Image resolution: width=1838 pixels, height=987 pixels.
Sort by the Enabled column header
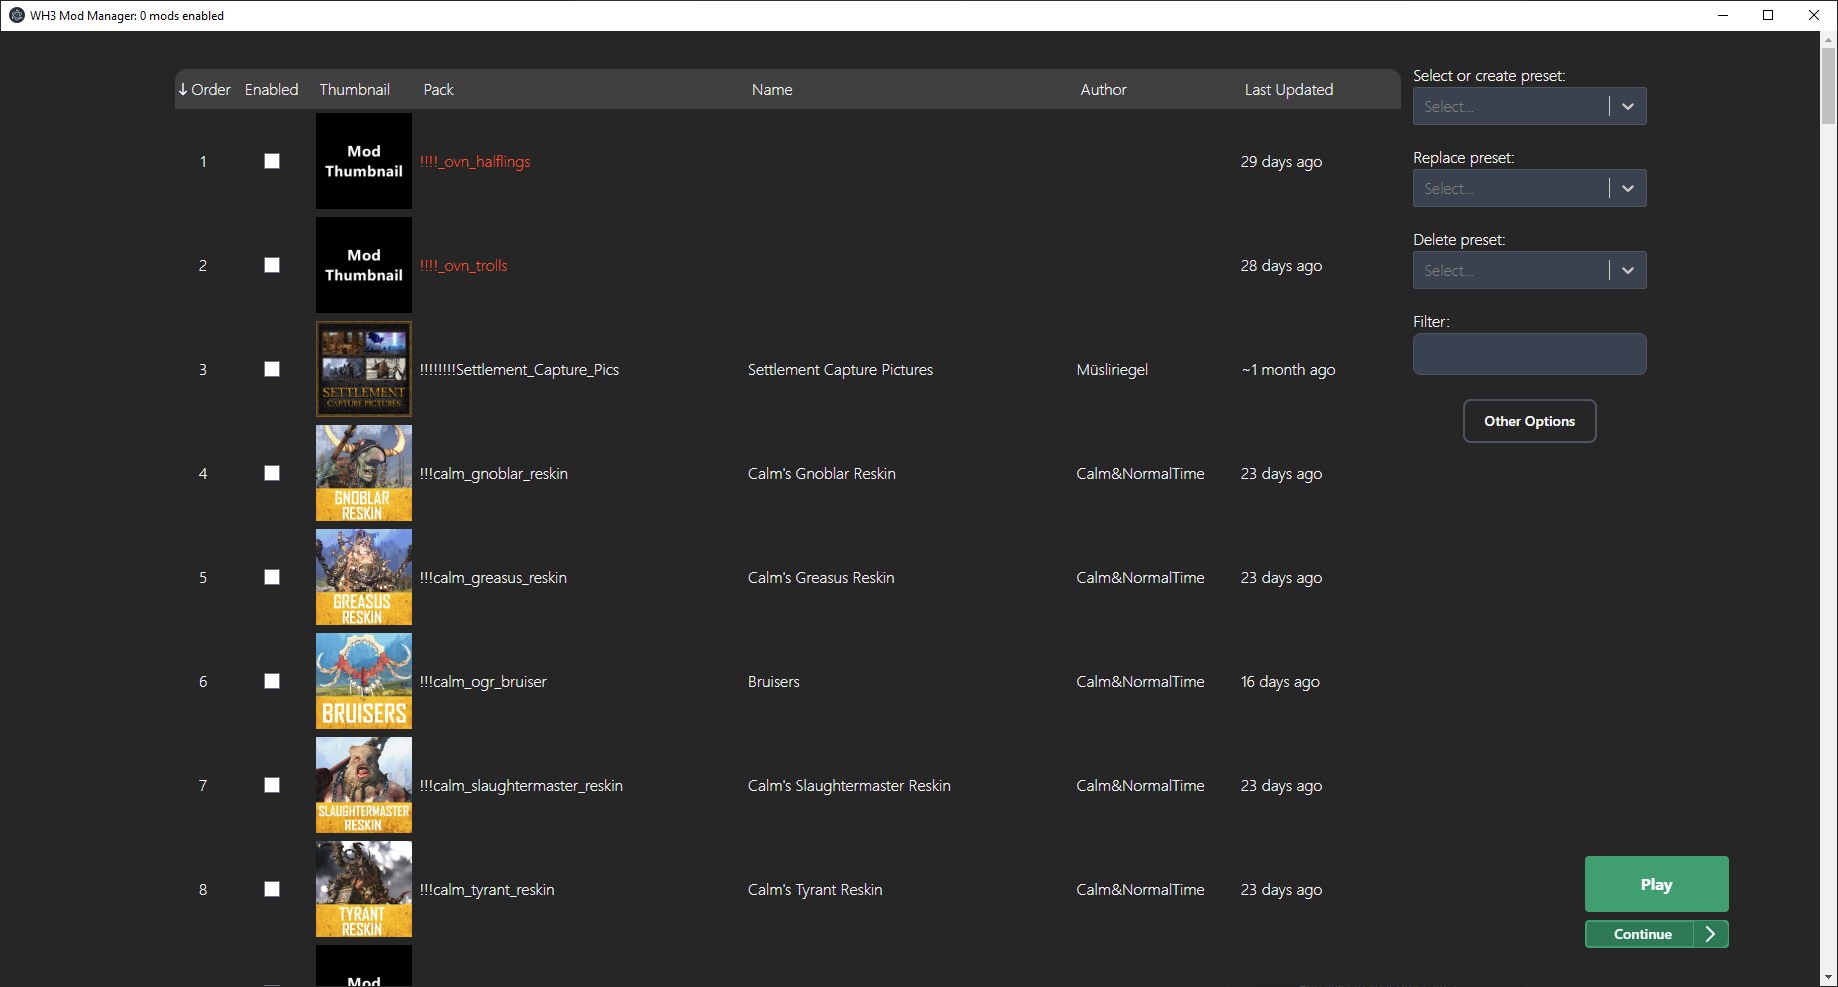(272, 90)
